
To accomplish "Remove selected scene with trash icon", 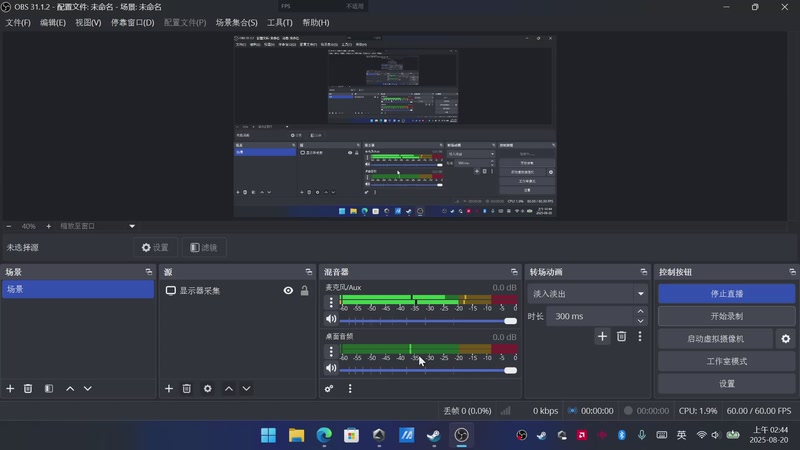I will click(x=28, y=389).
